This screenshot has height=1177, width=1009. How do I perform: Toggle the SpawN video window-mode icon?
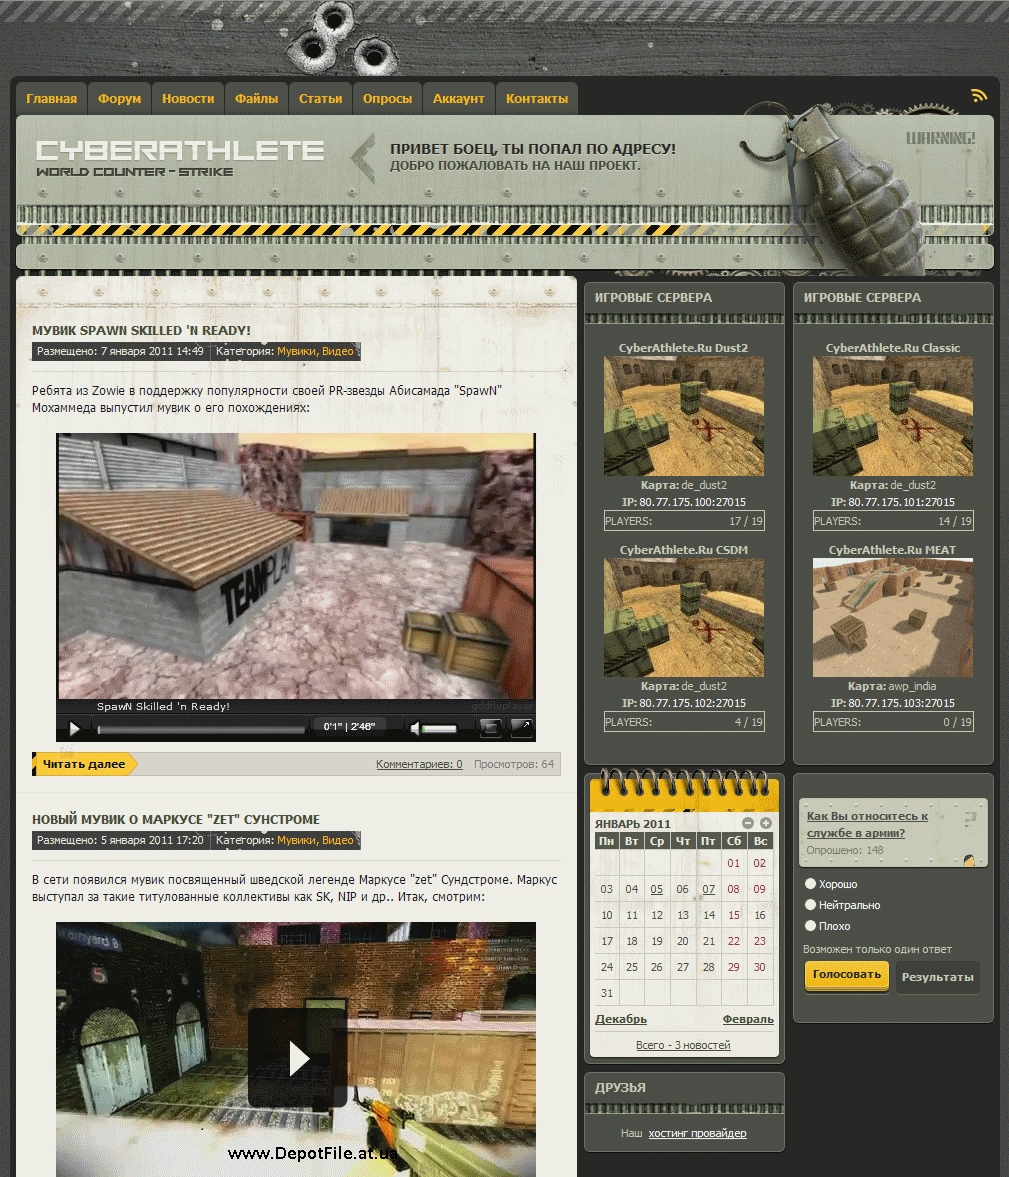pyautogui.click(x=490, y=727)
